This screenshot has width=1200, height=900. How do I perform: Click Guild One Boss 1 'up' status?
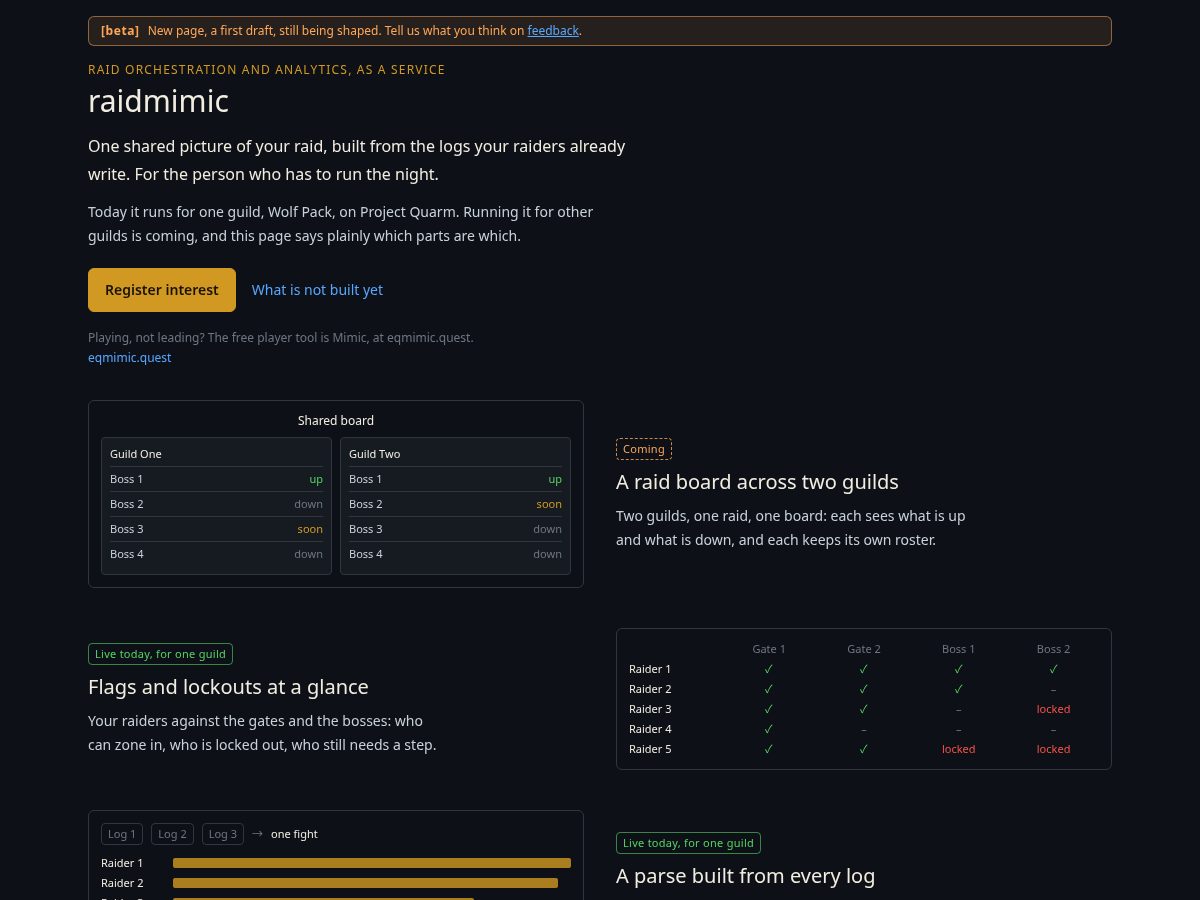click(316, 479)
